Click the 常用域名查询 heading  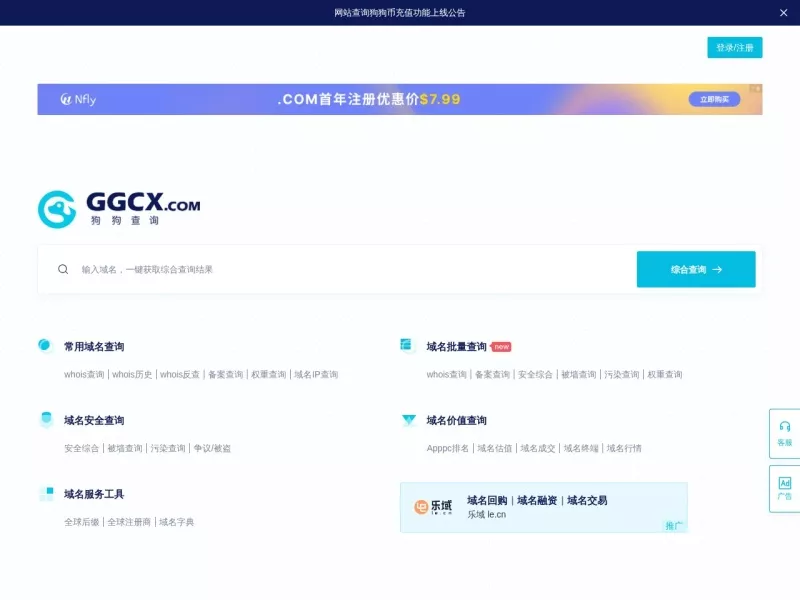click(x=94, y=347)
